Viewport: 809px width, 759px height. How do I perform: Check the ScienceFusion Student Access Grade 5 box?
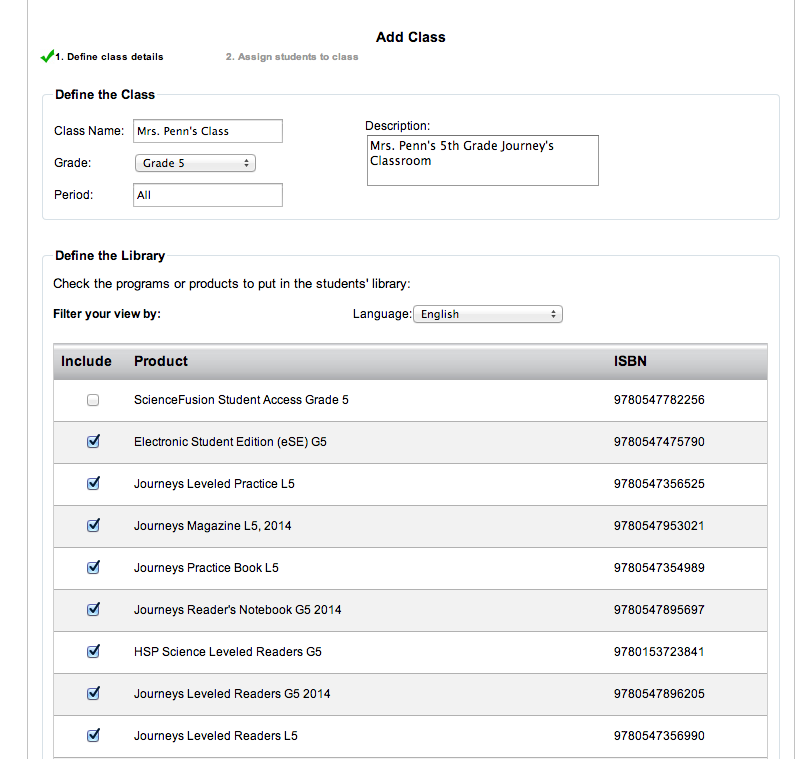pos(93,400)
